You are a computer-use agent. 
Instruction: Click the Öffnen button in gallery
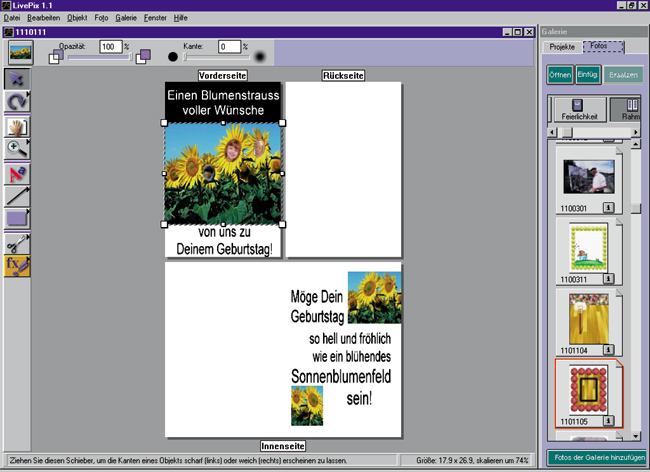[x=560, y=75]
